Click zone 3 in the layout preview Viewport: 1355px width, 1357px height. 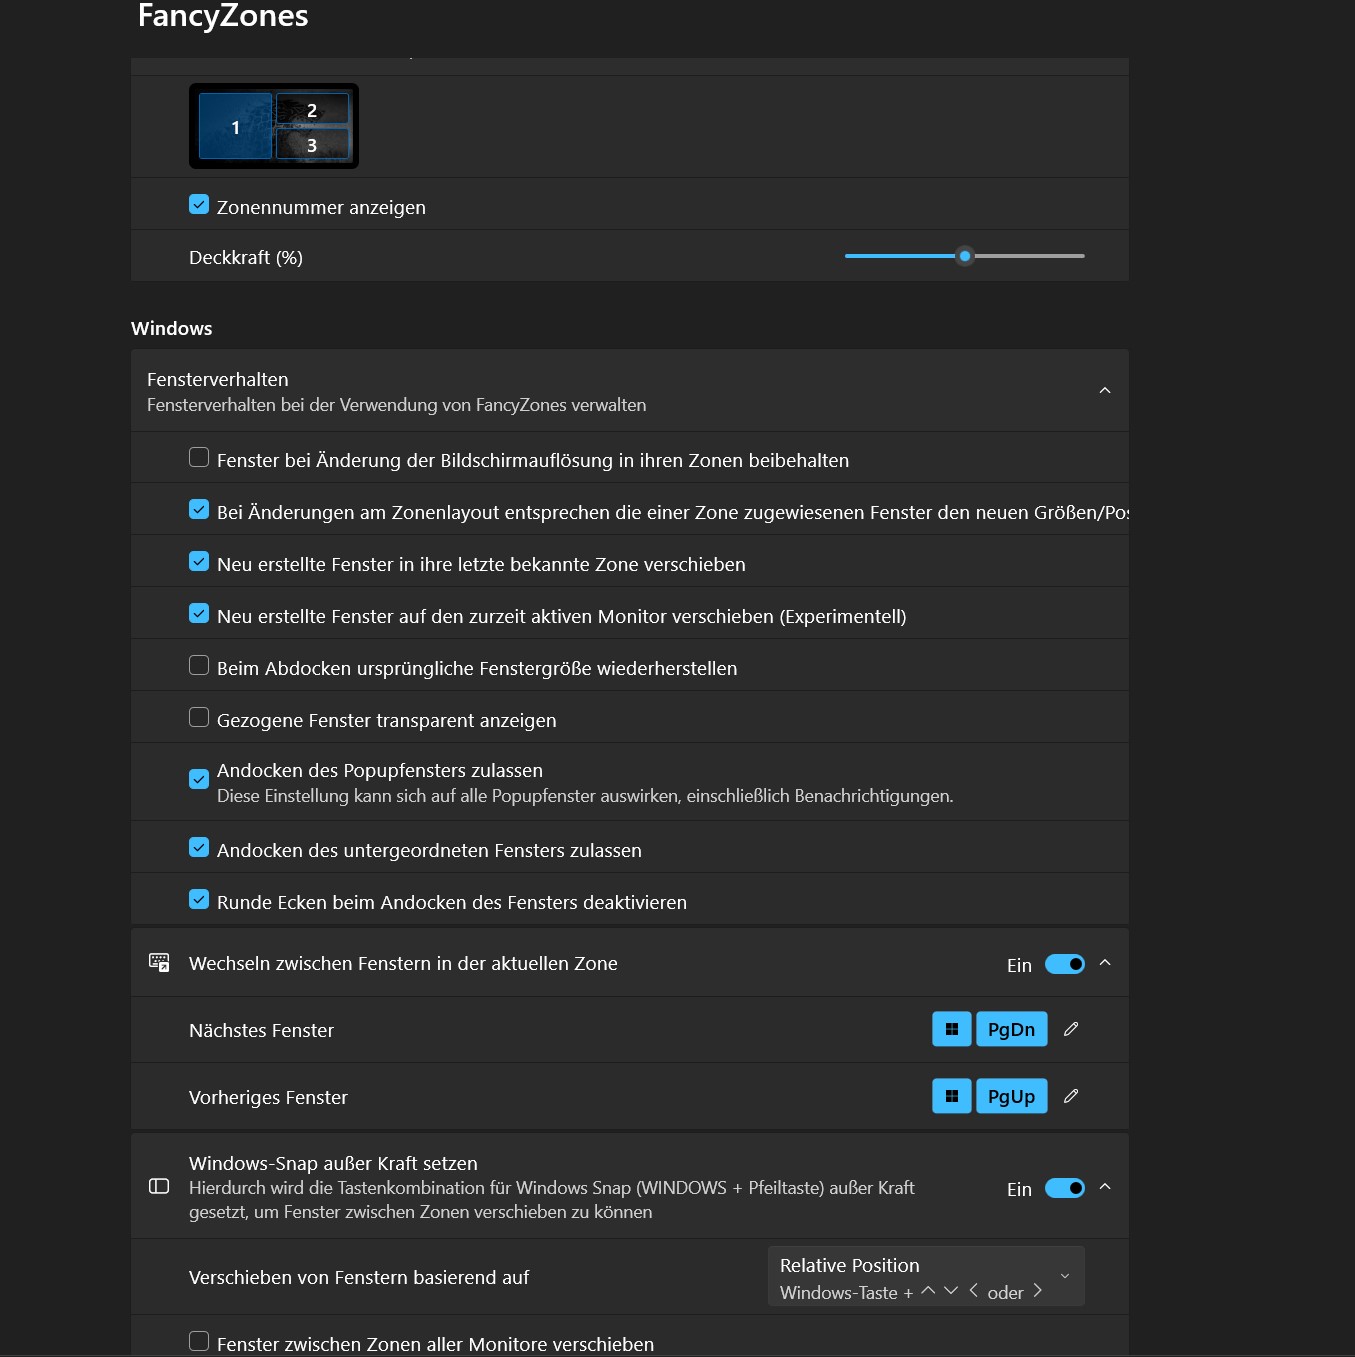[312, 144]
